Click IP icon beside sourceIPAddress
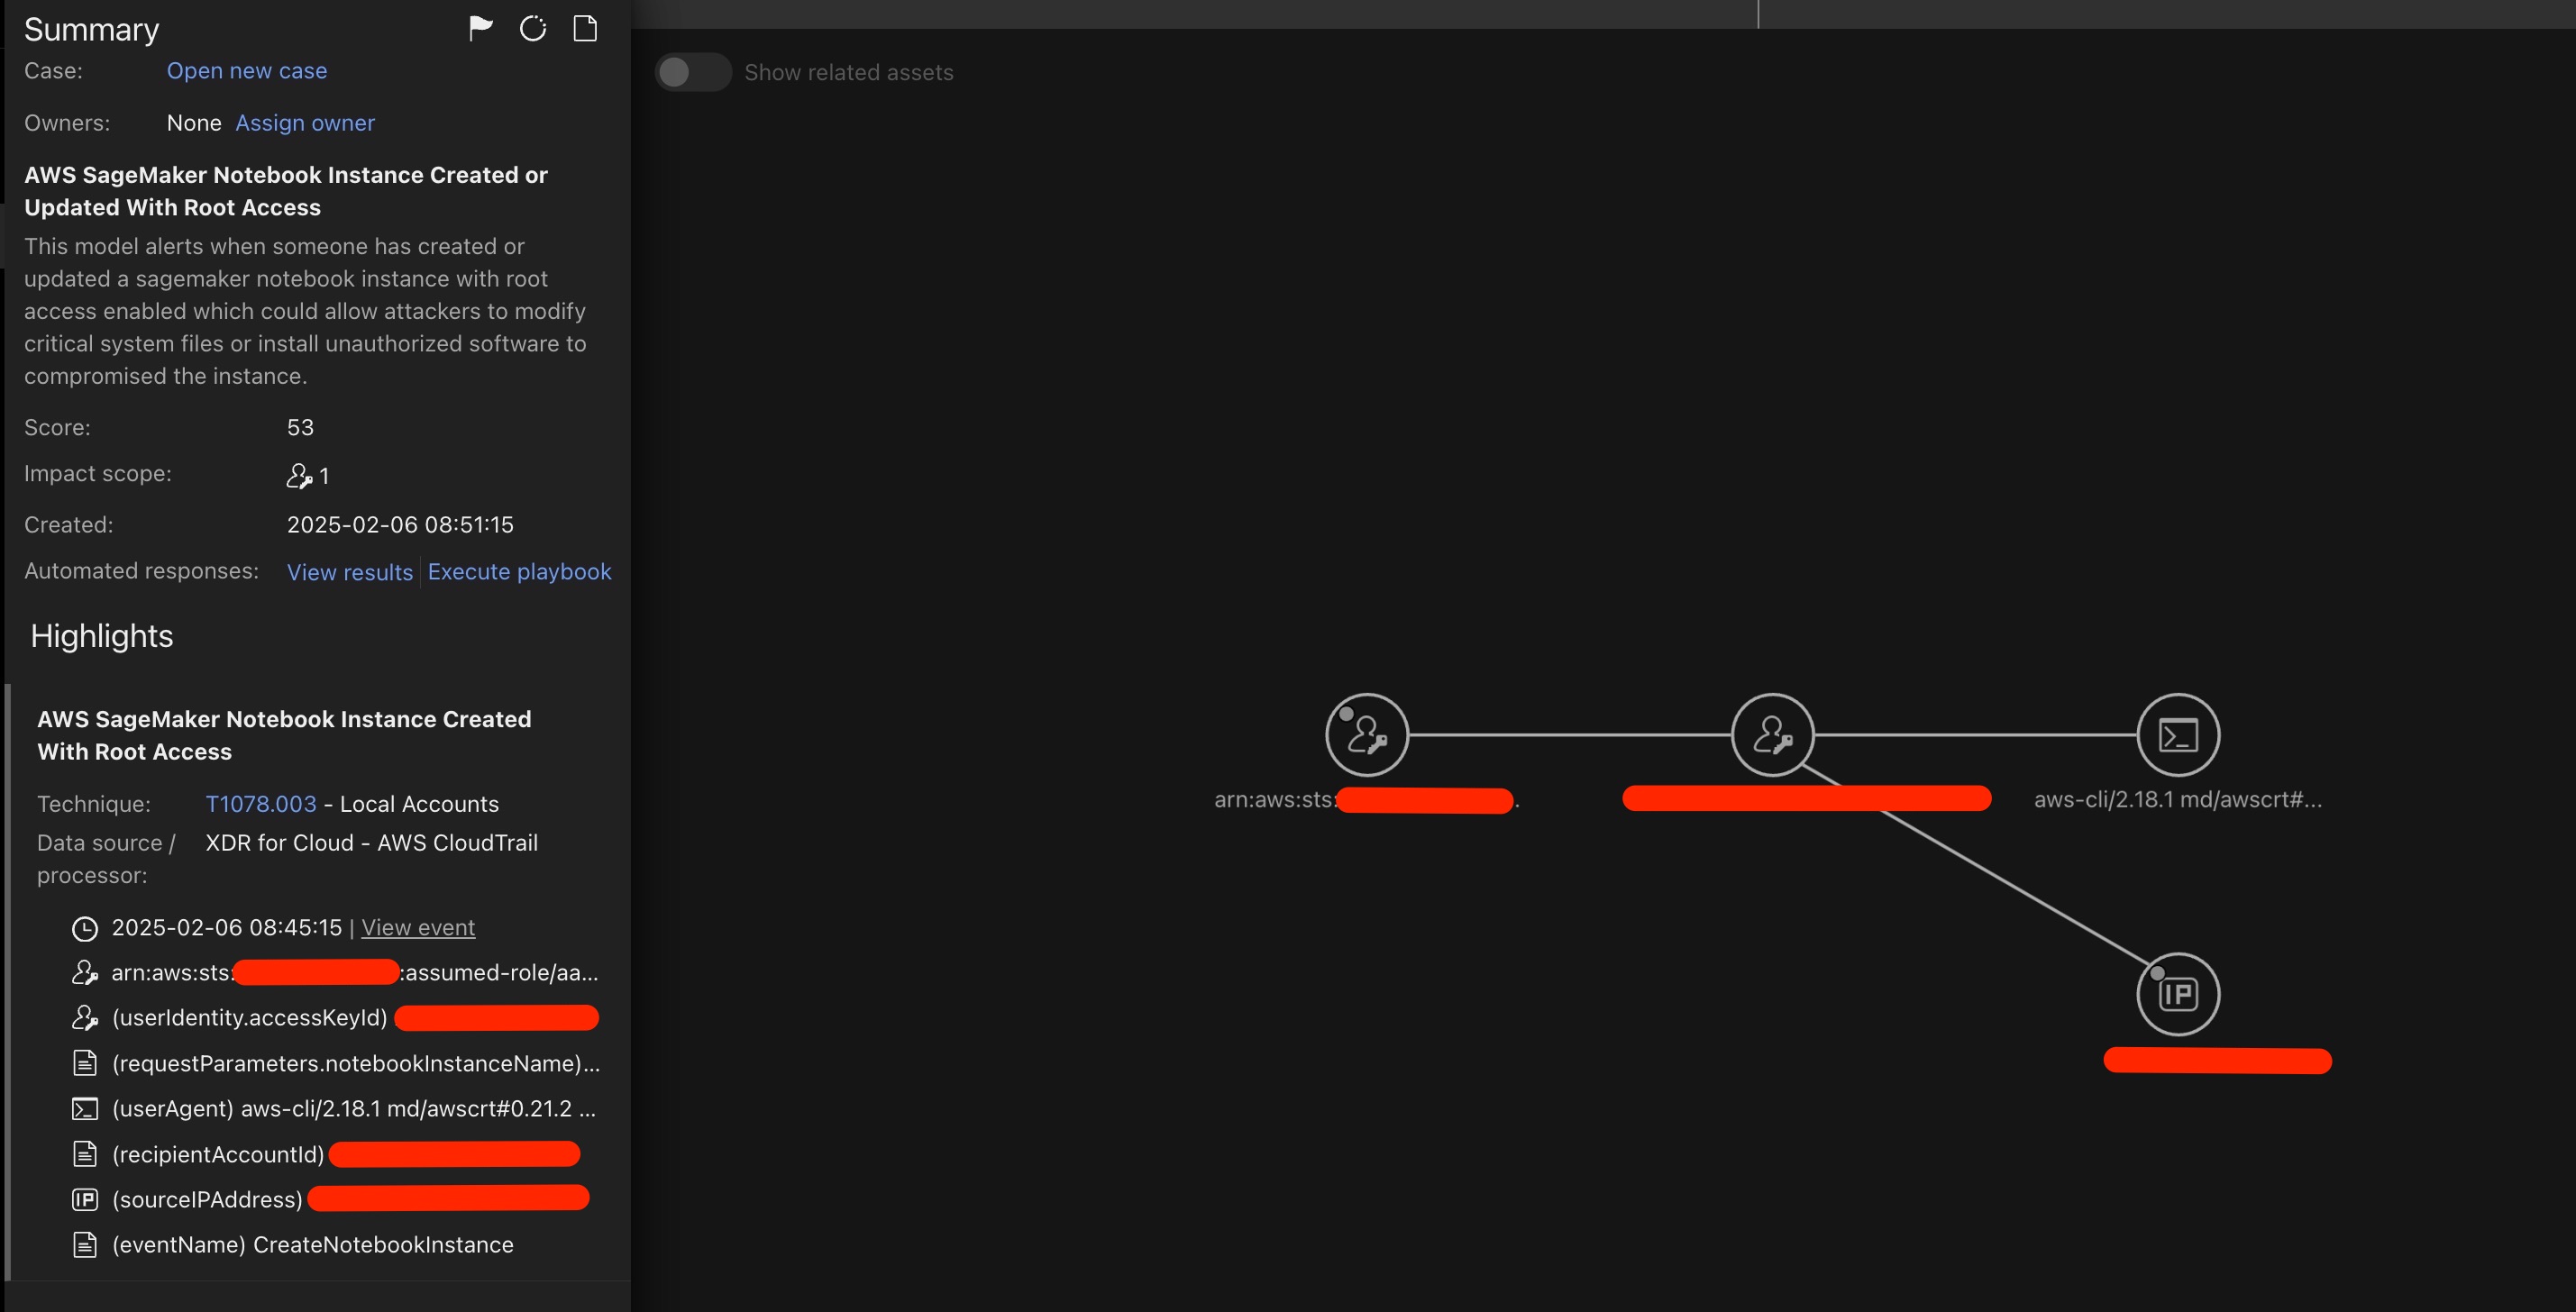Image resolution: width=2576 pixels, height=1312 pixels. (x=85, y=1200)
